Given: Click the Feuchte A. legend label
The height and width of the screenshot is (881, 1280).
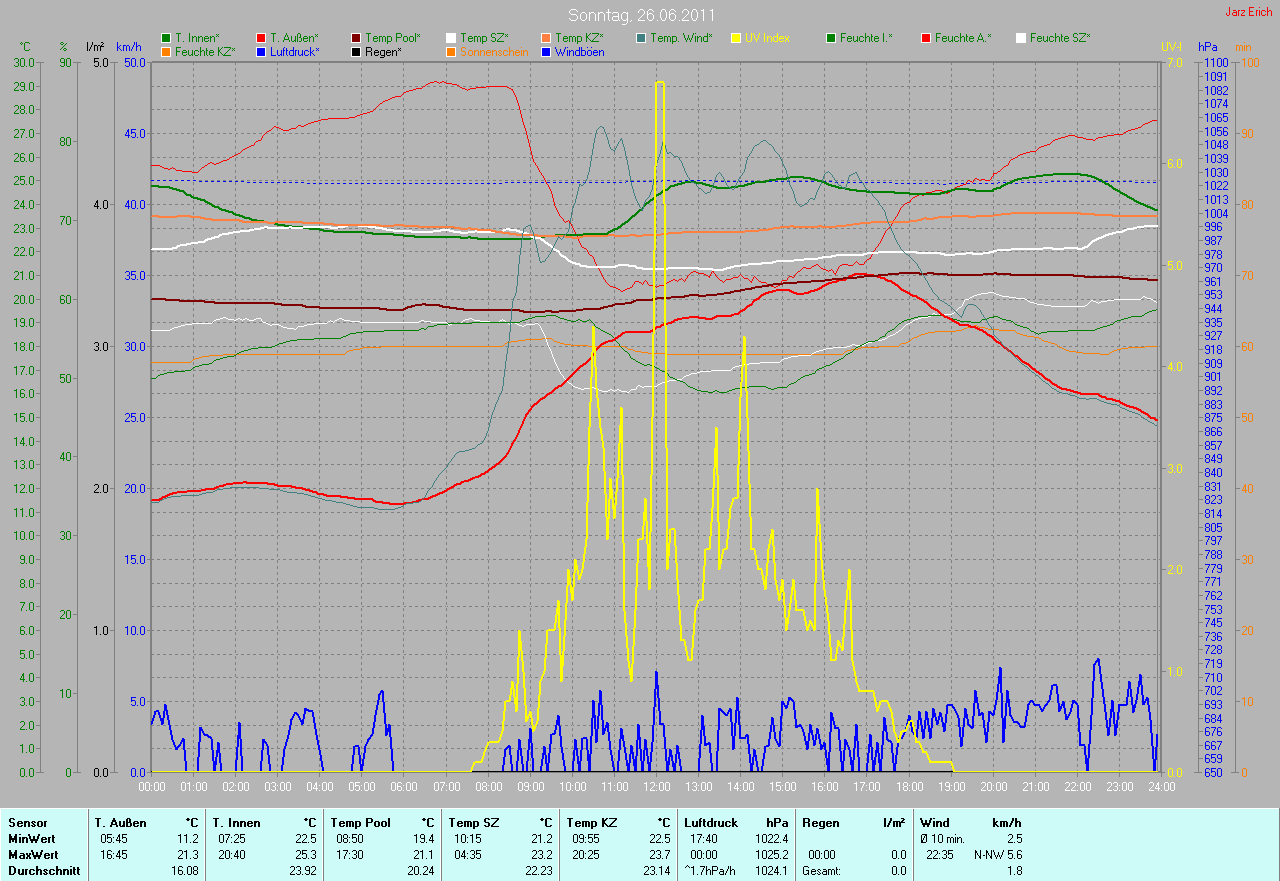Looking at the screenshot, I should click(x=963, y=38).
